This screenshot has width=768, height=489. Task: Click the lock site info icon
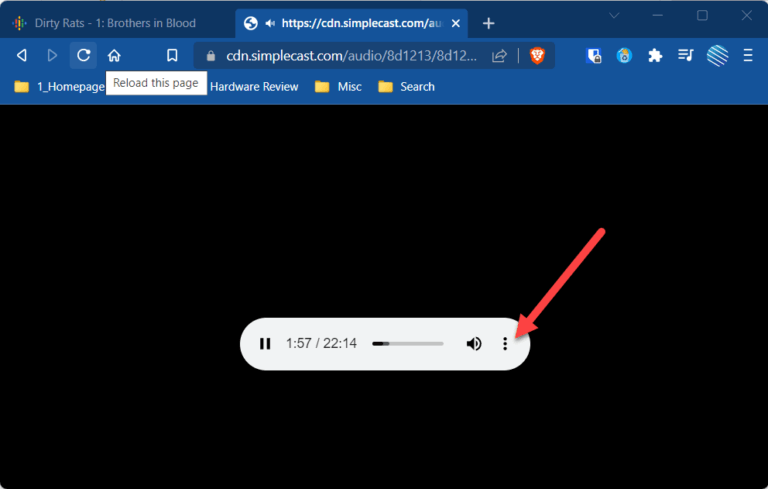pos(211,56)
